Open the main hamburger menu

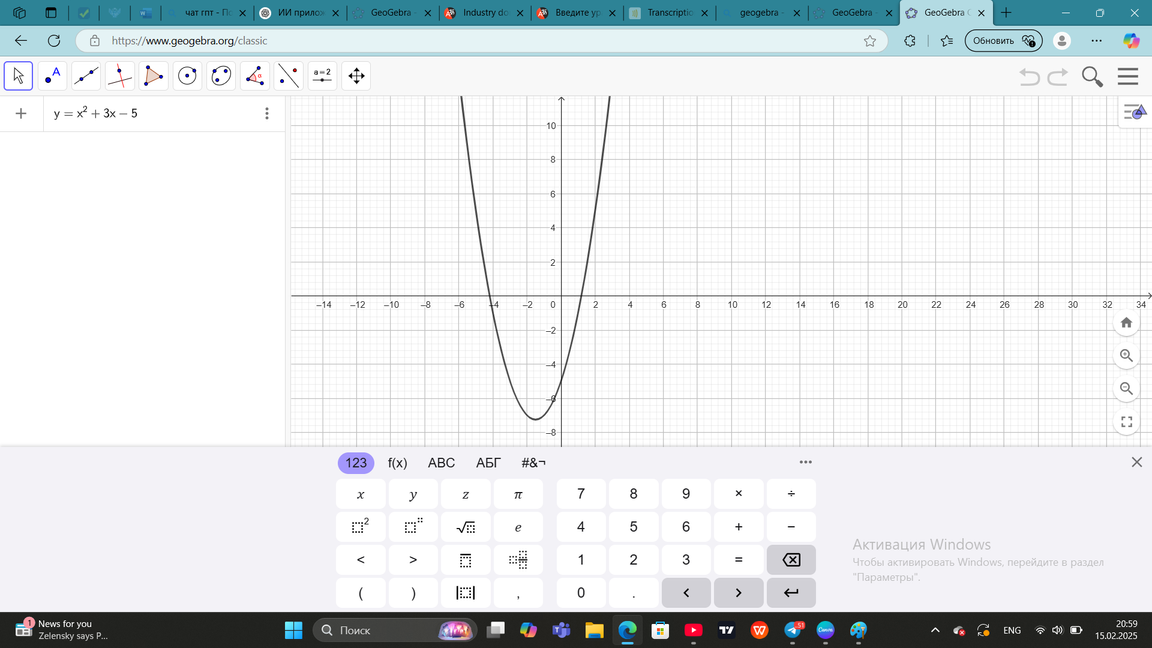(x=1128, y=77)
